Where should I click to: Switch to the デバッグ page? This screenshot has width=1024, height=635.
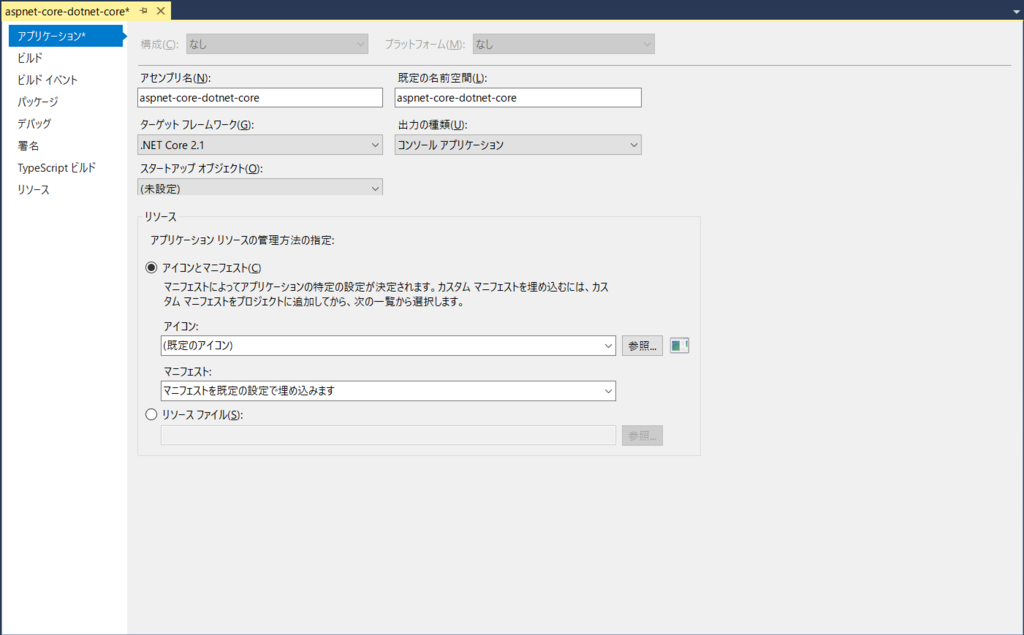(34, 123)
